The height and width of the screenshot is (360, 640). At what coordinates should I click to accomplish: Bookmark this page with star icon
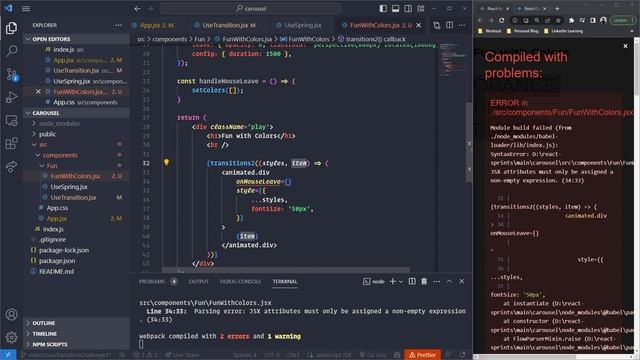[x=558, y=20]
